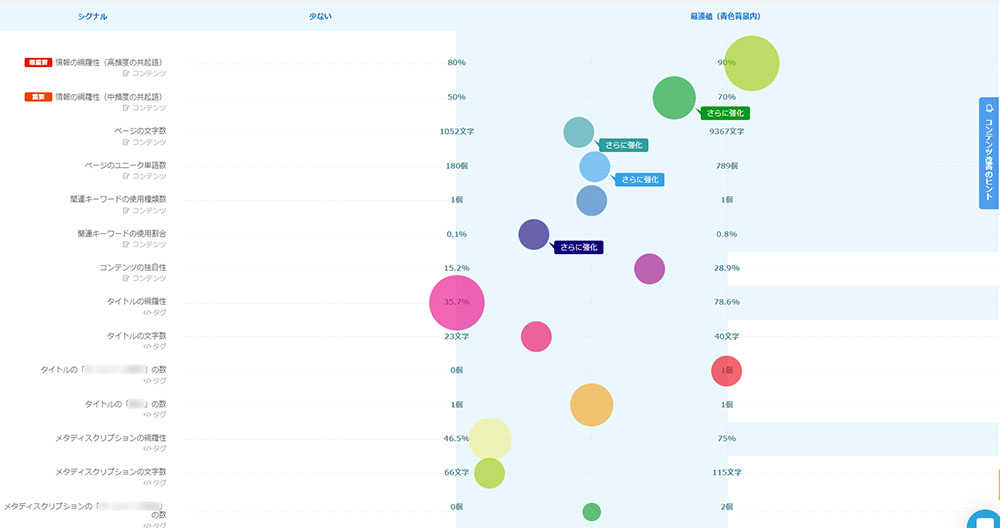
Task: Click the pale yellow bubble for メタディスクリプションの網羅性
Action: tap(489, 439)
